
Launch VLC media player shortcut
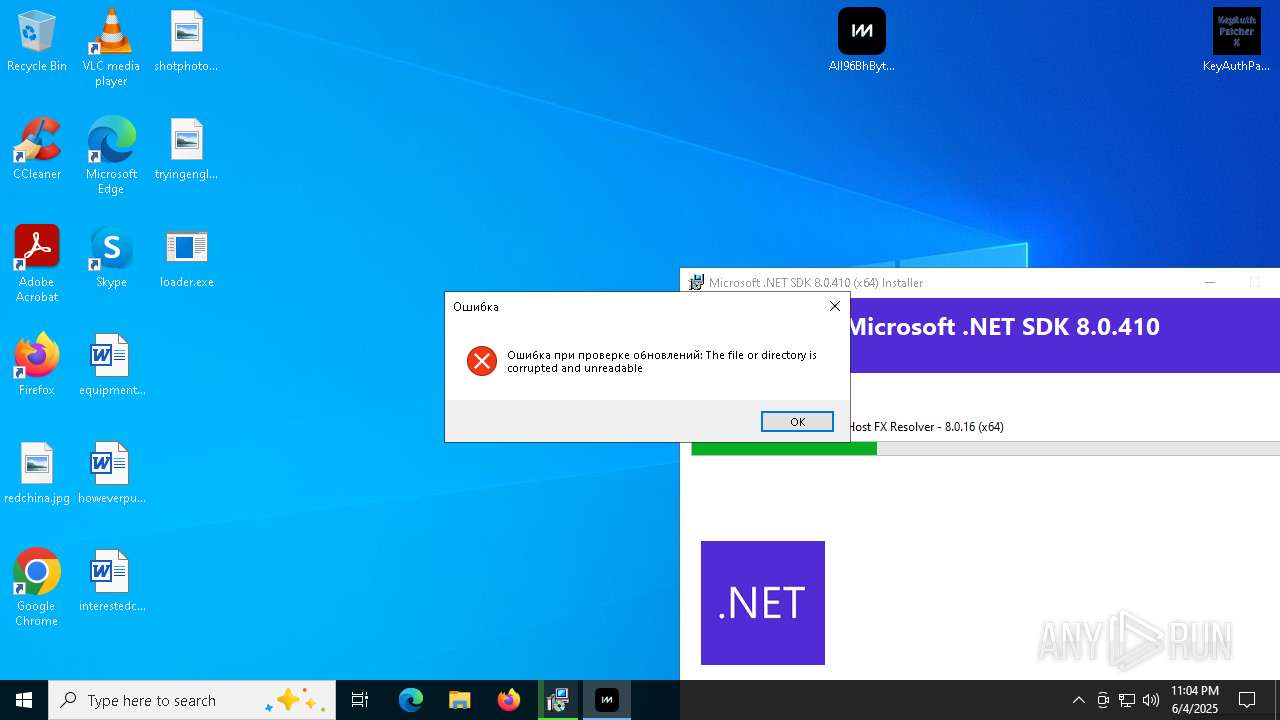click(111, 48)
